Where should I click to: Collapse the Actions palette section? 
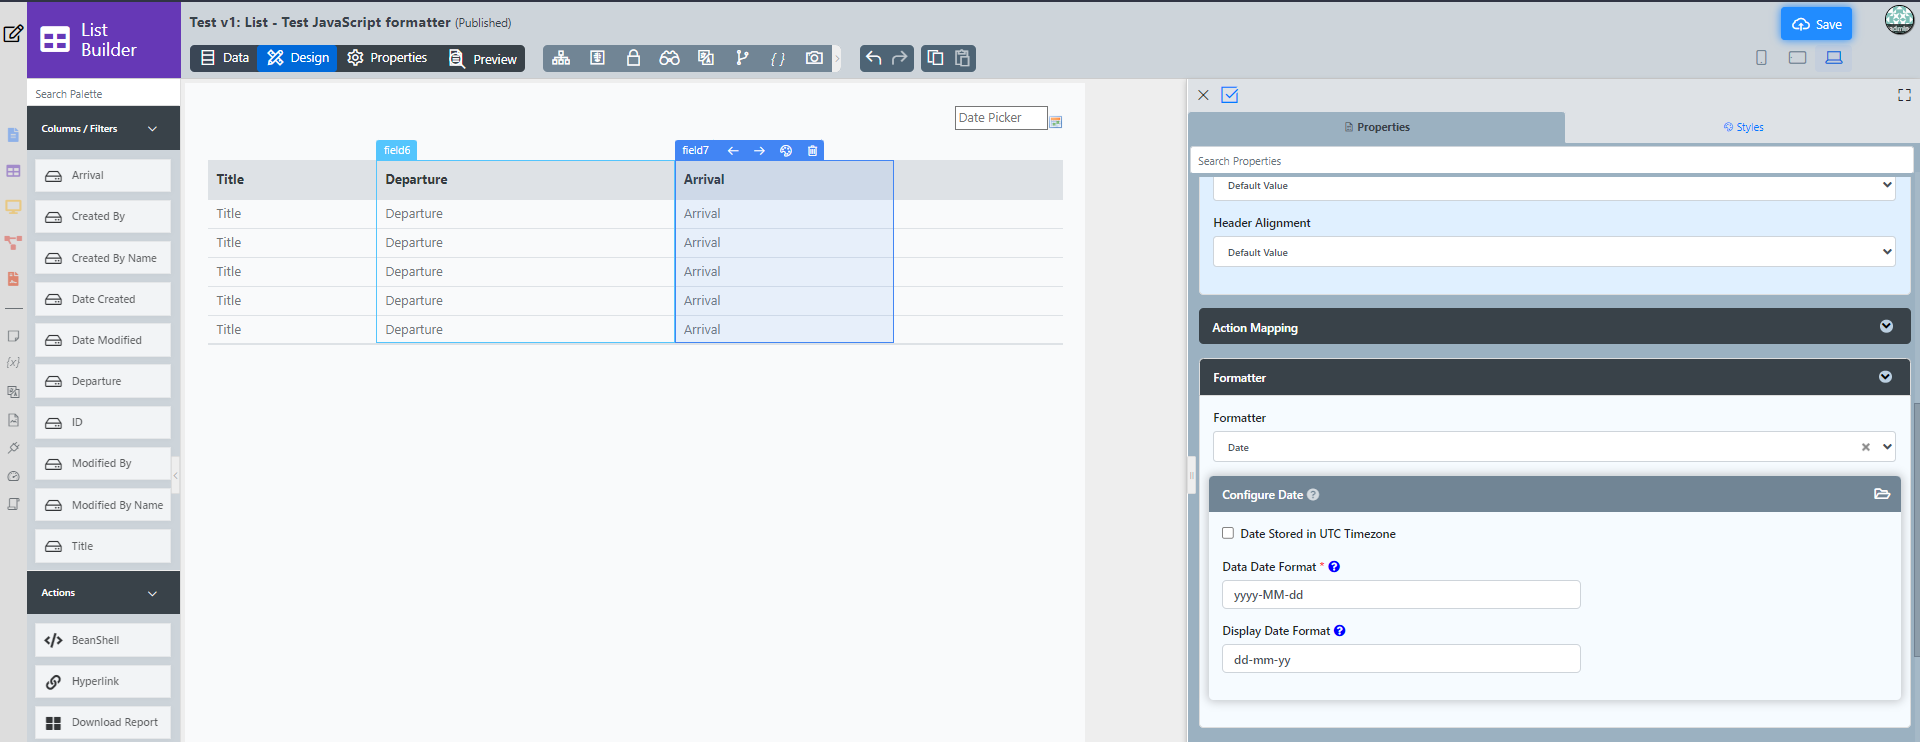click(x=152, y=593)
